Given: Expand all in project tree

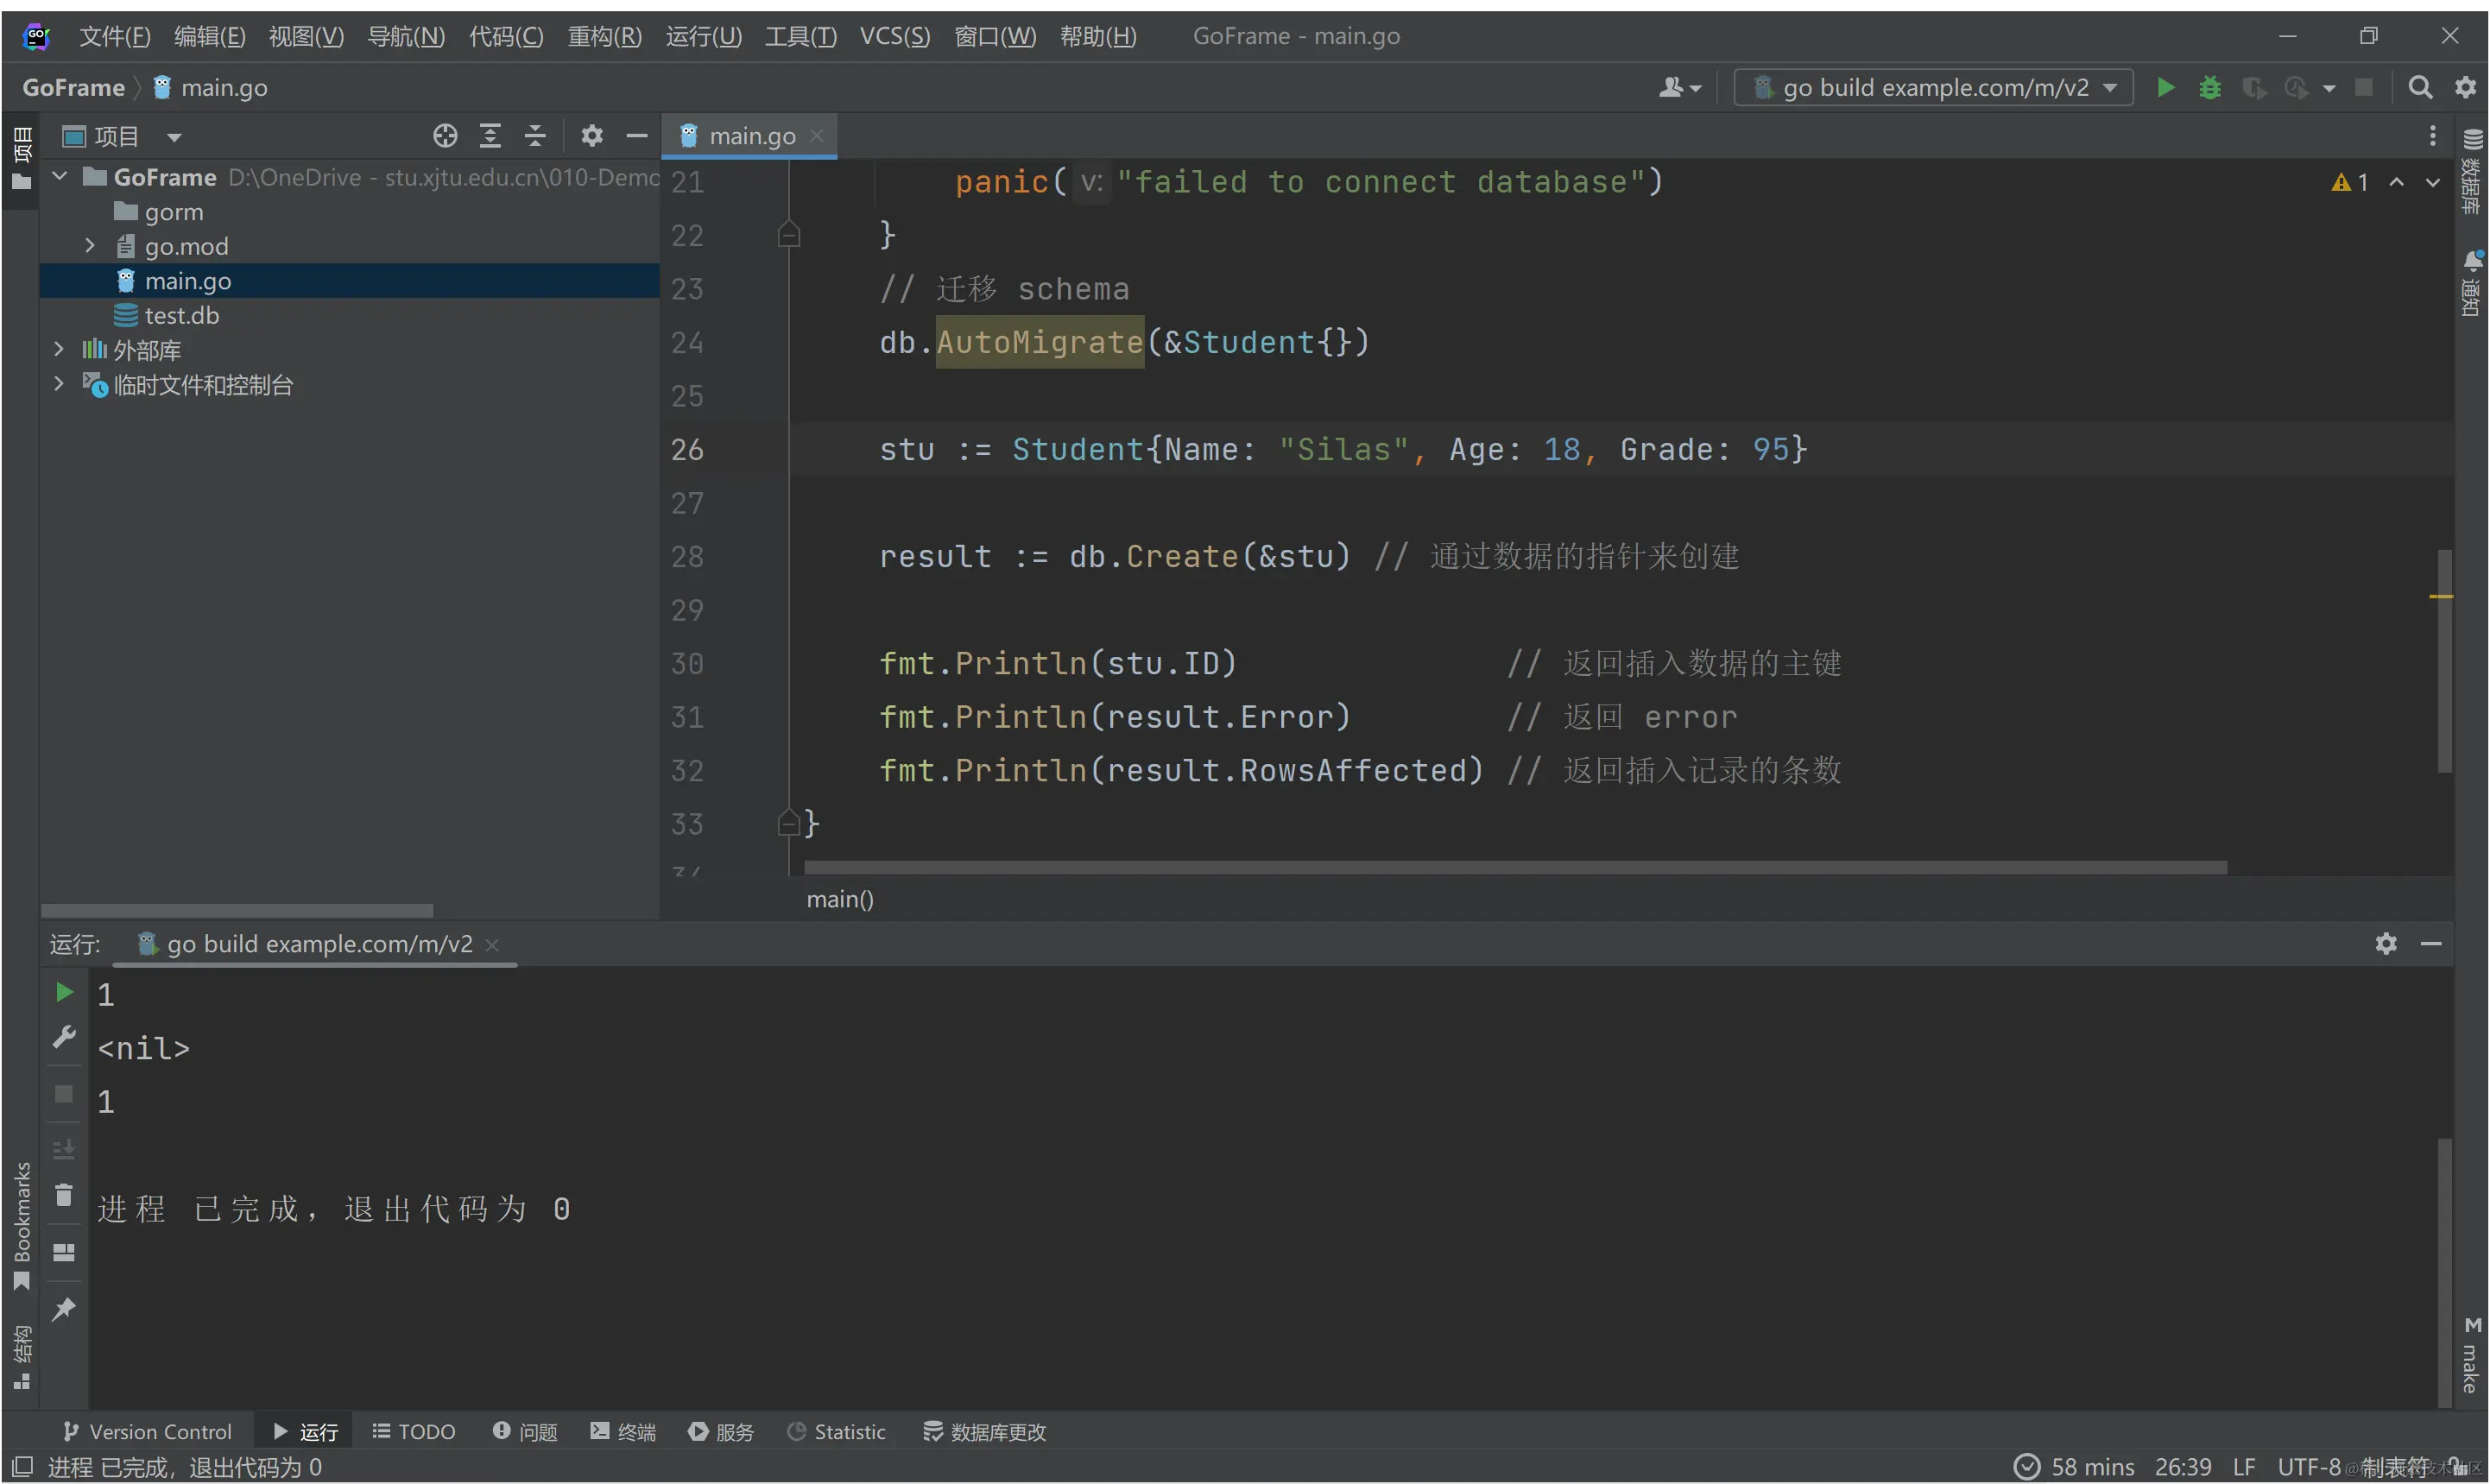Looking at the screenshot, I should pyautogui.click(x=490, y=136).
